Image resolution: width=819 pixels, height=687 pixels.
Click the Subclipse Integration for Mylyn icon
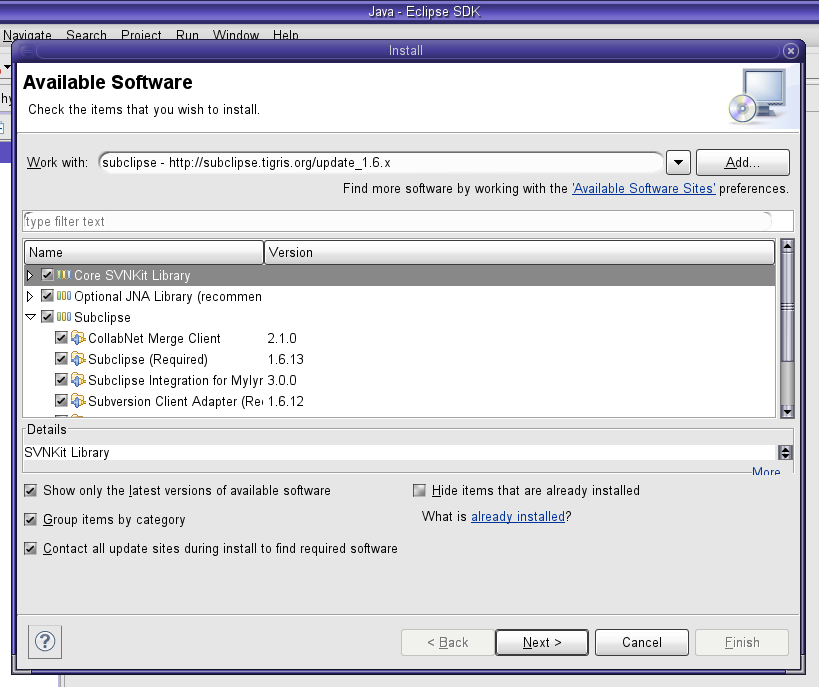(x=78, y=380)
